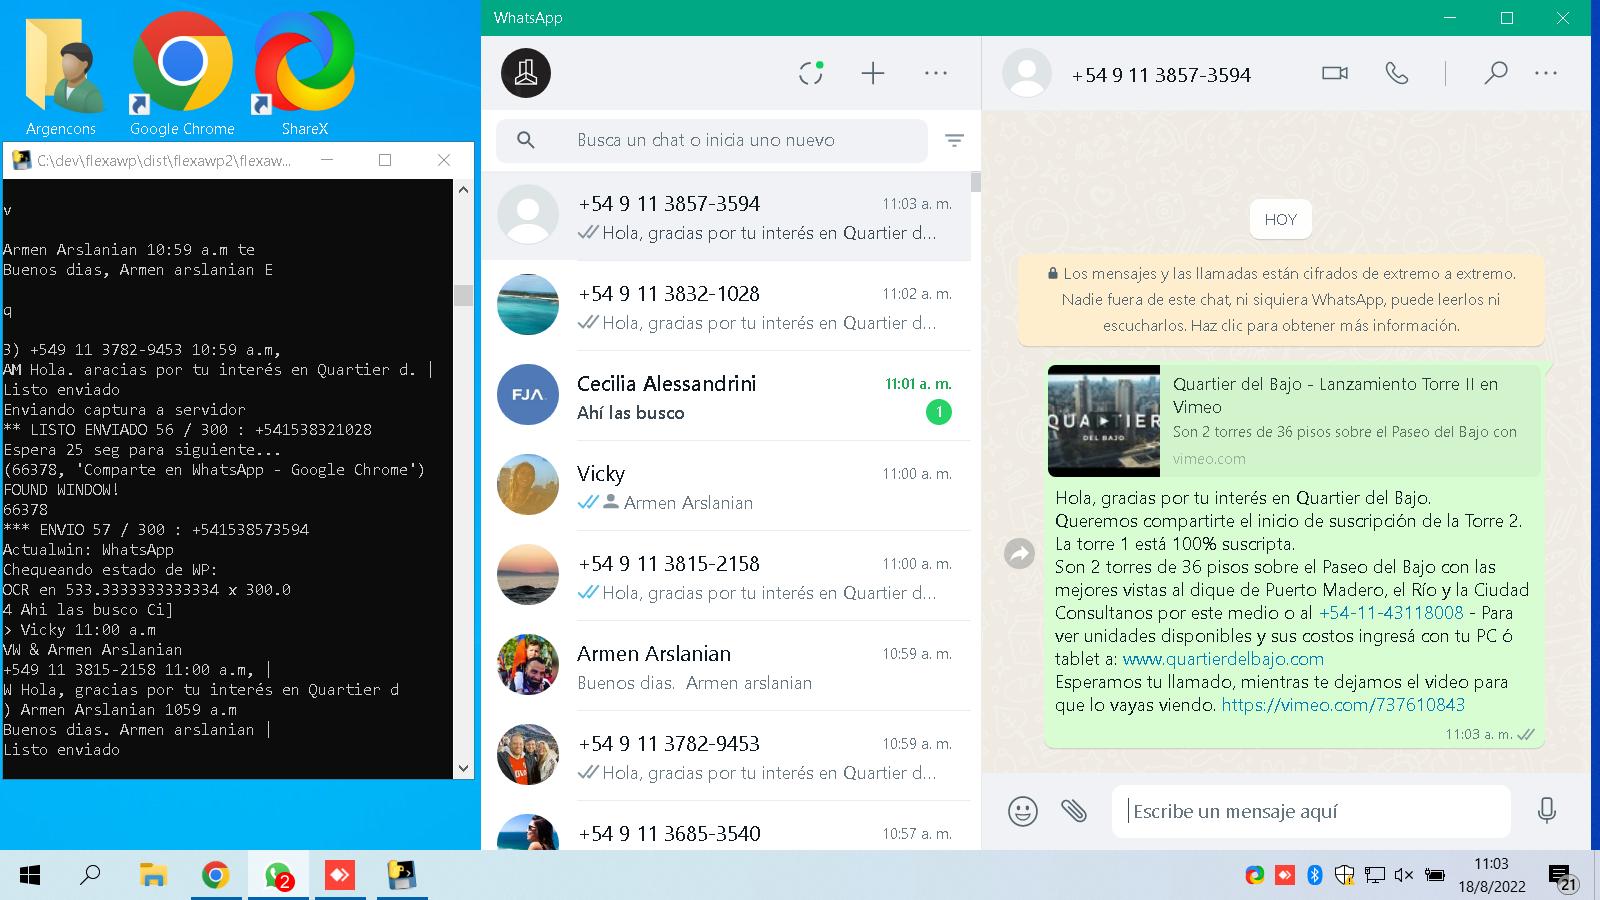Open Armen Arslanian's profile picture
This screenshot has width=1600, height=900.
click(x=528, y=664)
